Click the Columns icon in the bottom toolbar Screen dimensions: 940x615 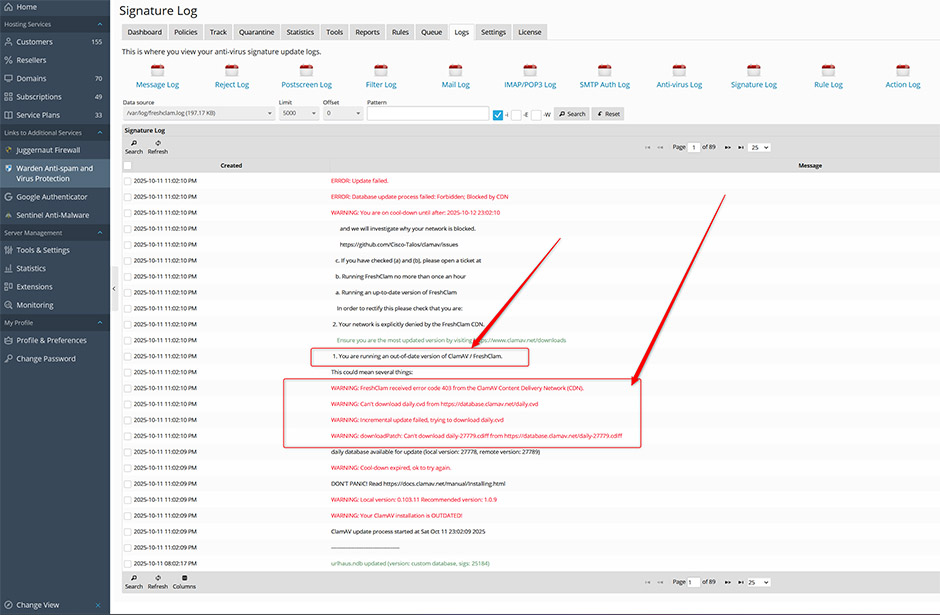tap(184, 581)
